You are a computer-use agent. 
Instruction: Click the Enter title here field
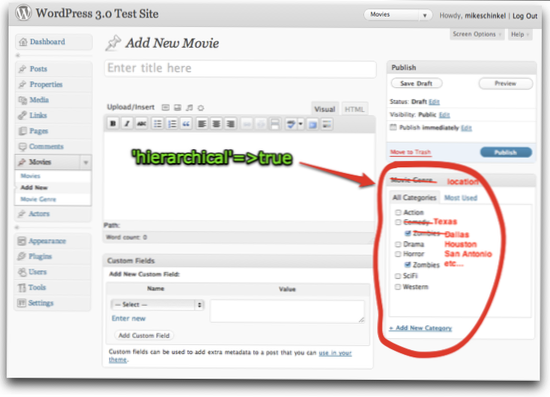[240, 68]
